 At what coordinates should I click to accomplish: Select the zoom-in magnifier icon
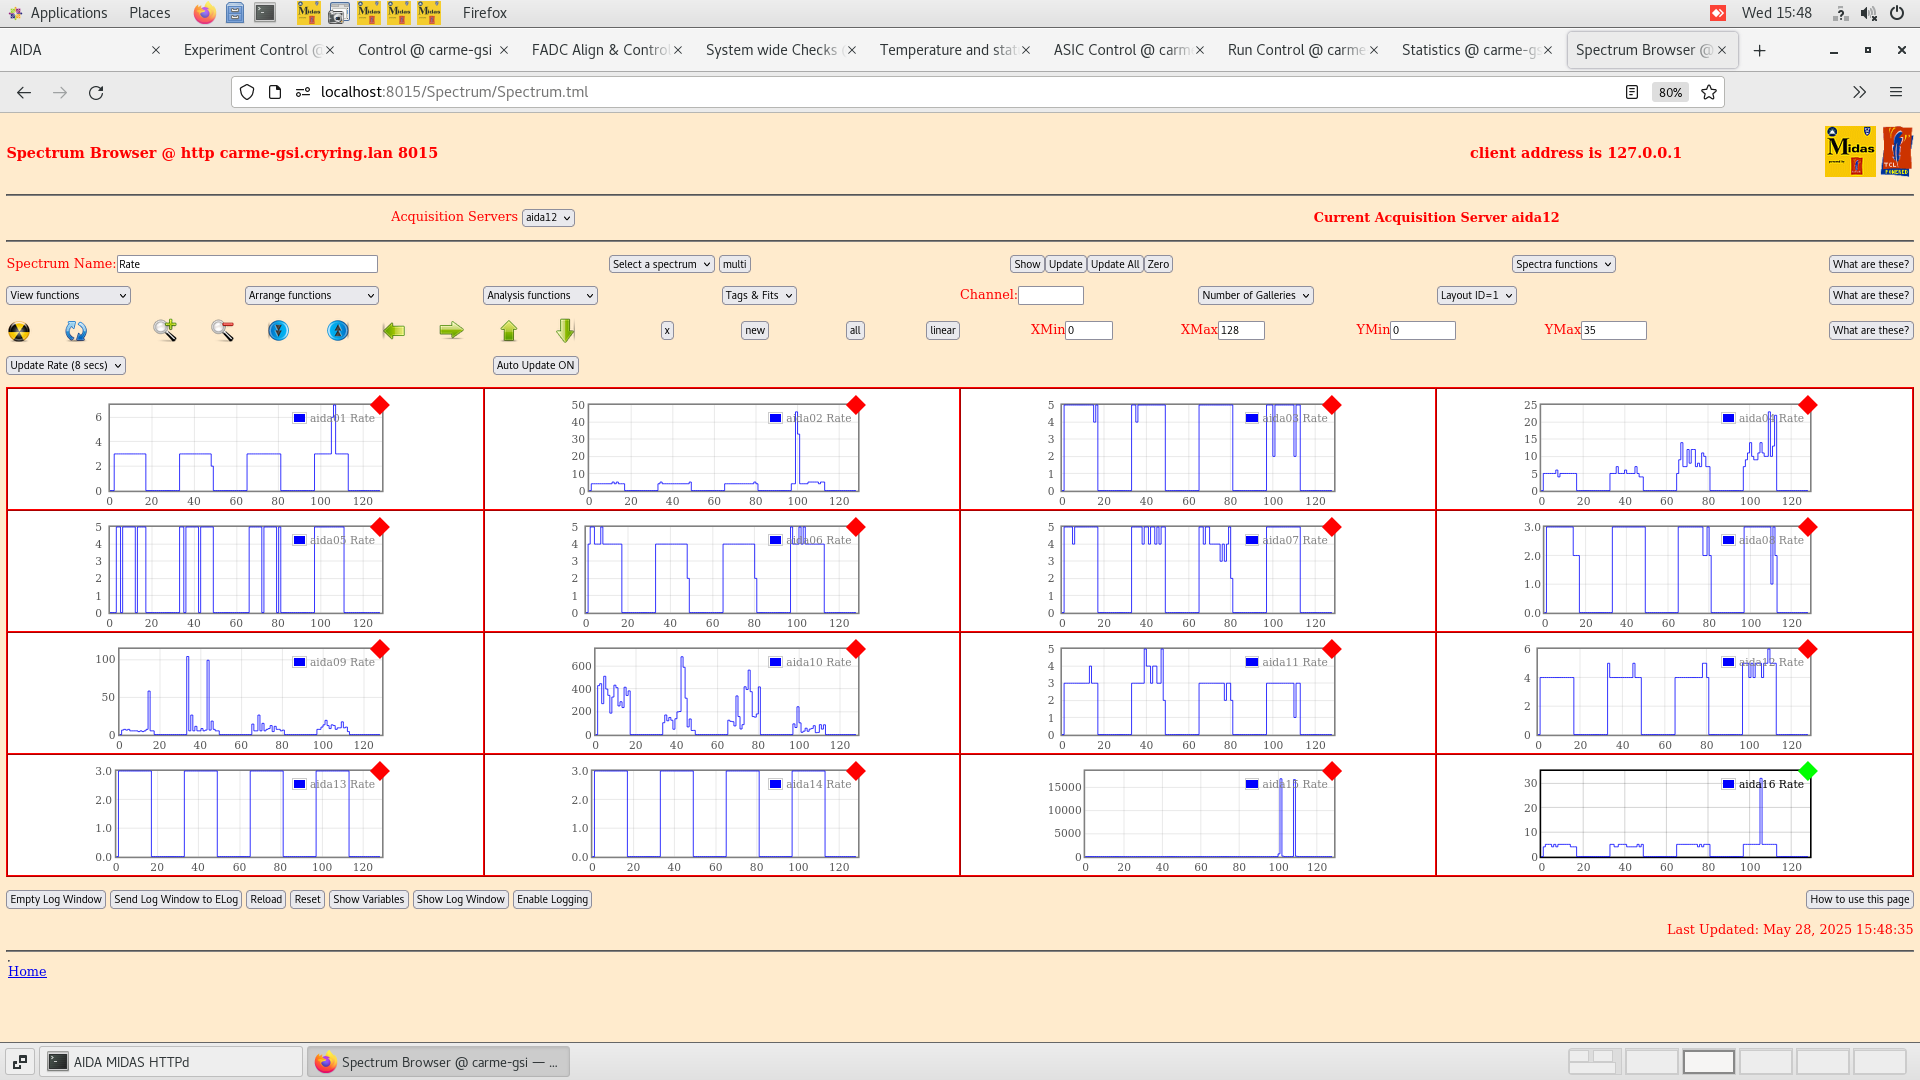point(165,331)
